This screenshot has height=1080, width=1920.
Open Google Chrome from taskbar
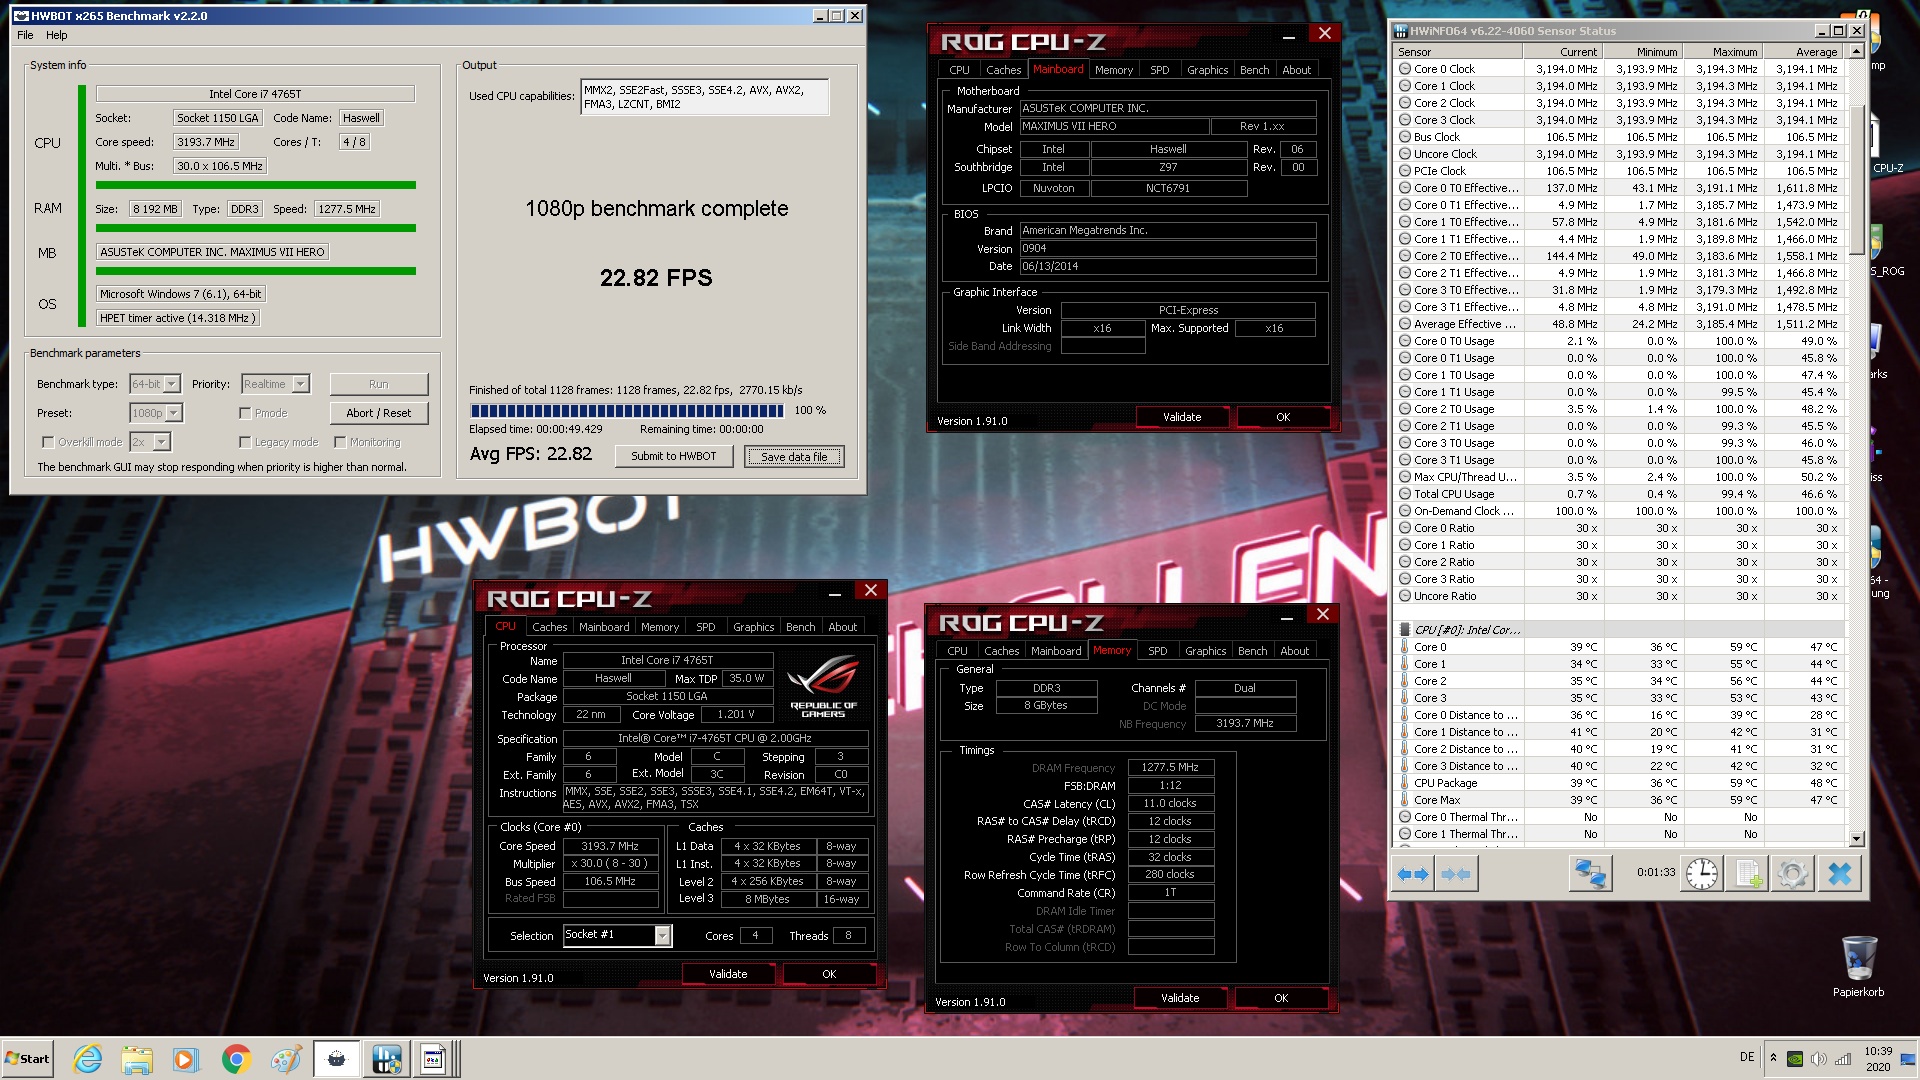[236, 1059]
